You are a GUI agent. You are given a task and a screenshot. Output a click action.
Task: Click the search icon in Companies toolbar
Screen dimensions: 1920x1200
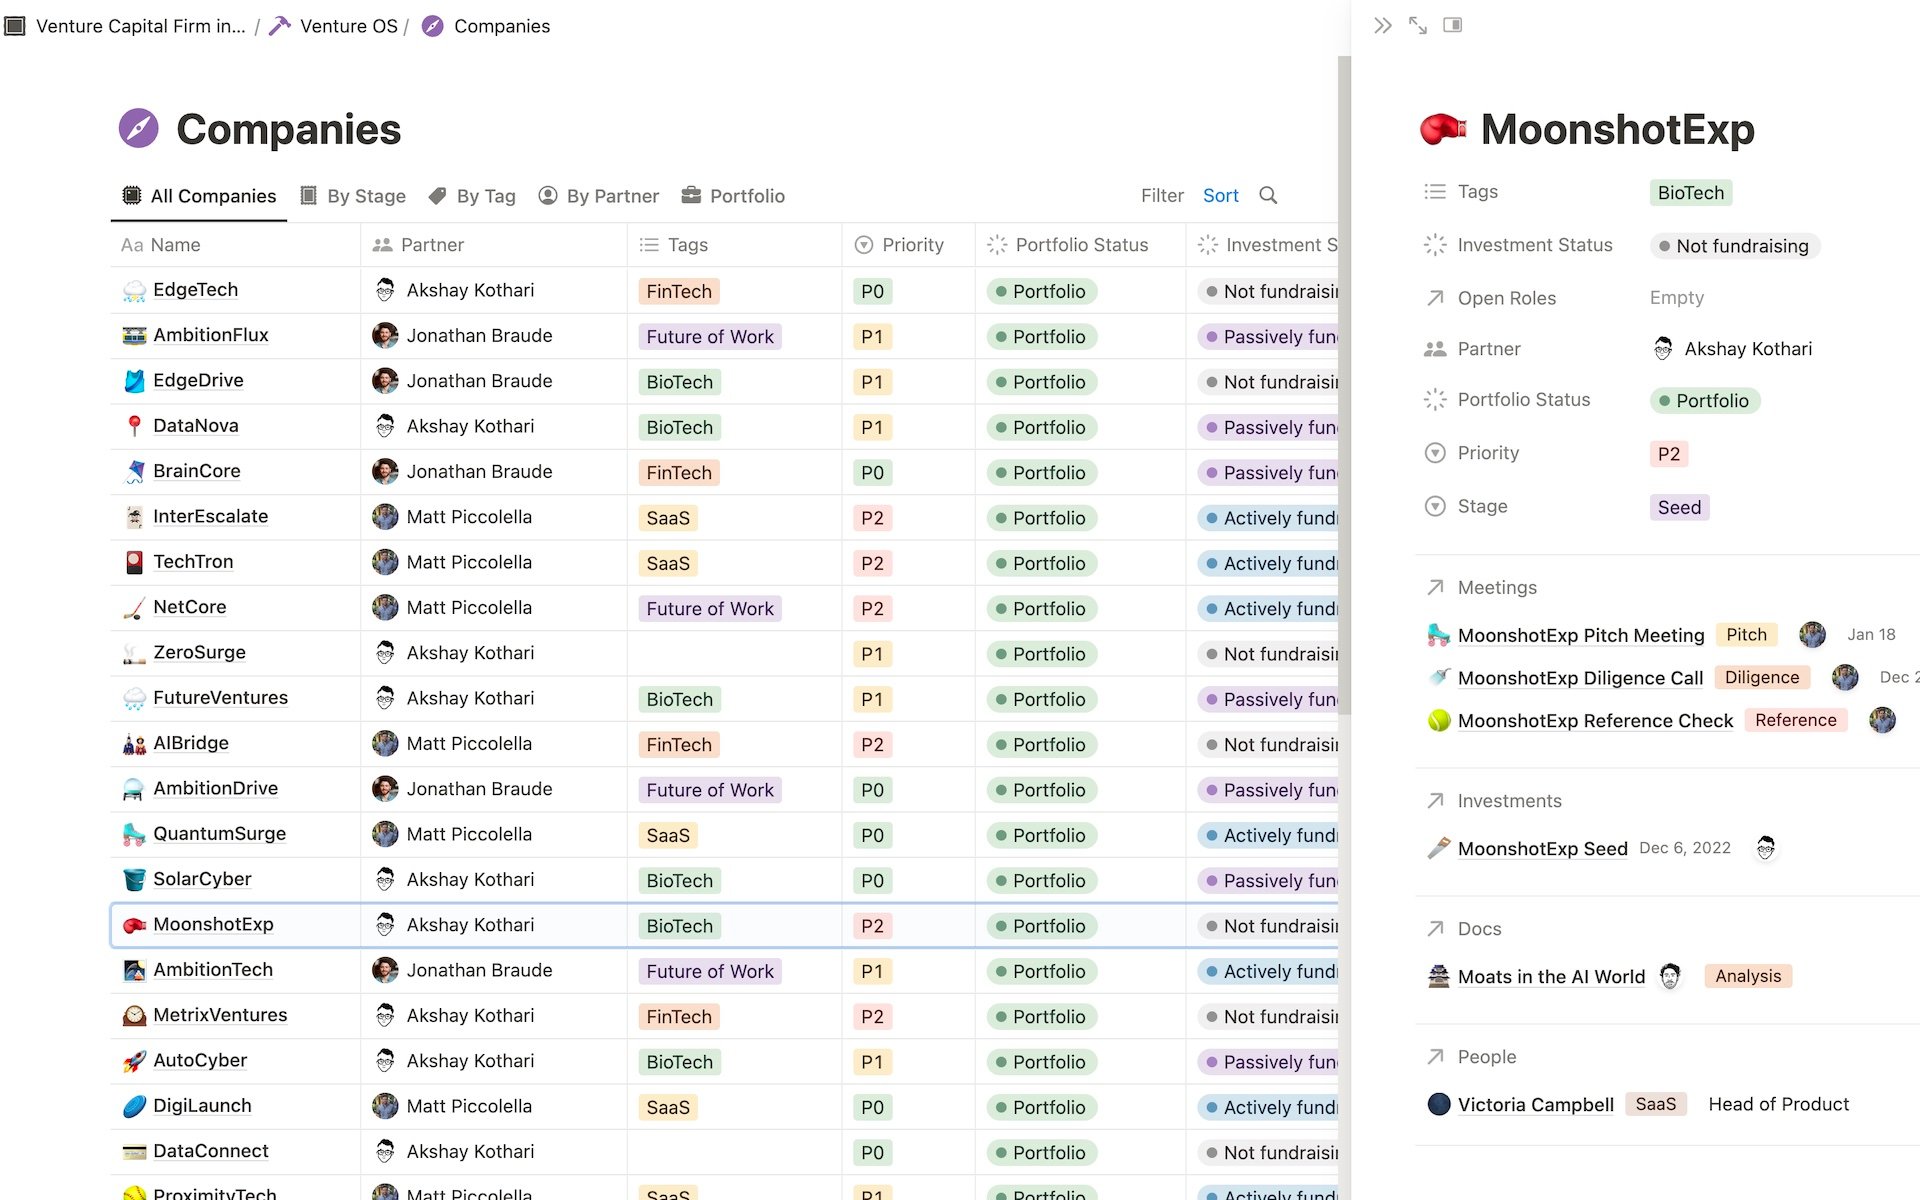[x=1268, y=195]
